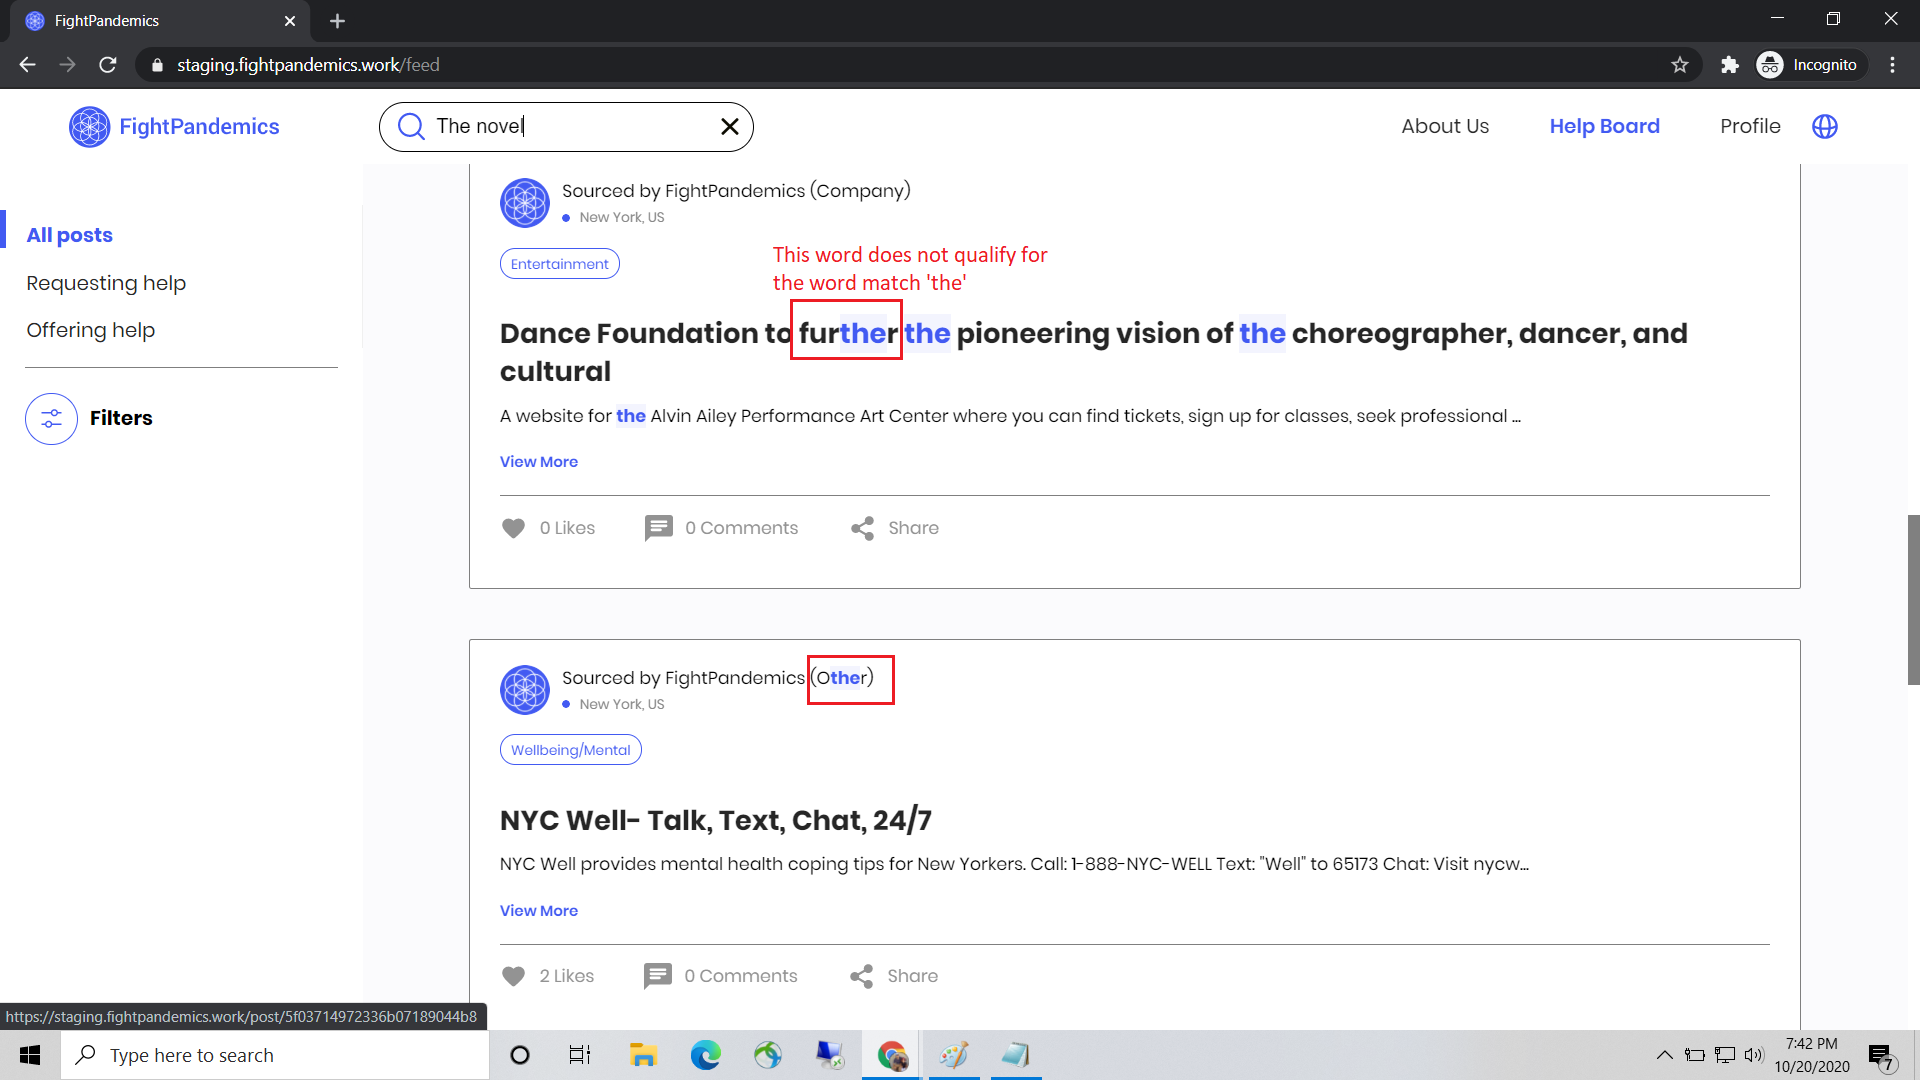Show hidden tray icons chevron
The height and width of the screenshot is (1080, 1920).
1664,1055
